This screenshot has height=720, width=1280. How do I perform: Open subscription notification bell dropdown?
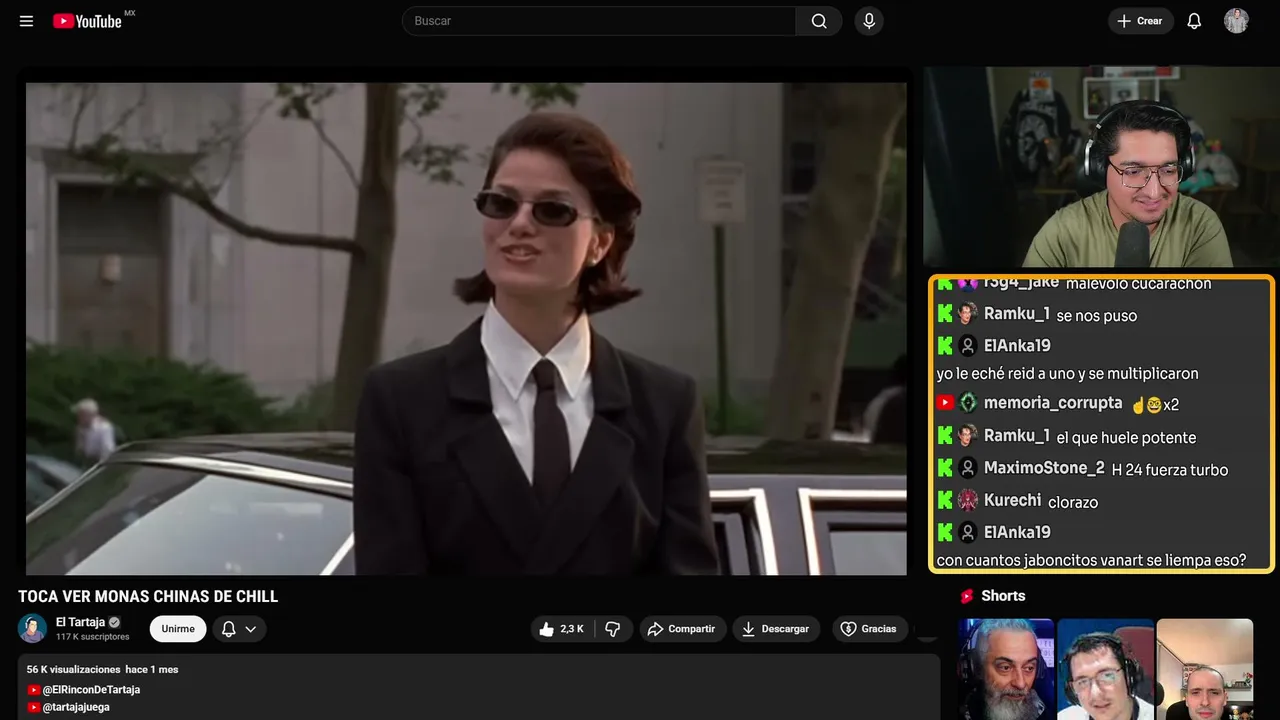click(x=239, y=629)
